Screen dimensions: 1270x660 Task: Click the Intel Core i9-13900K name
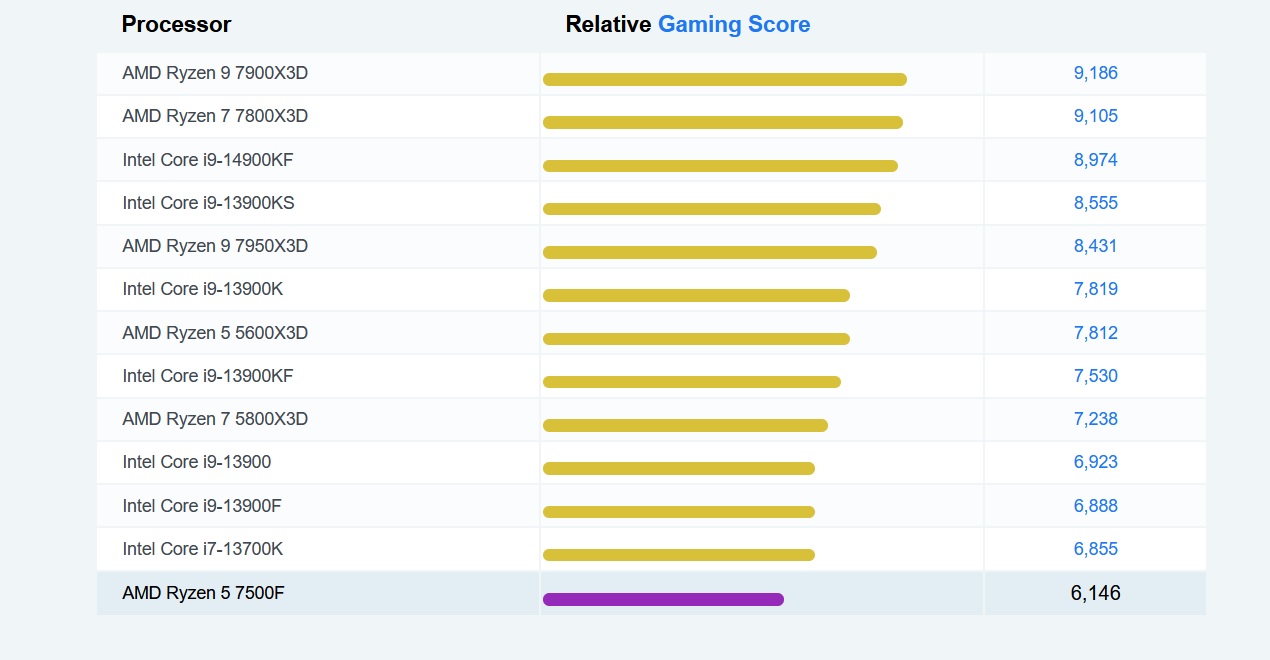click(203, 289)
